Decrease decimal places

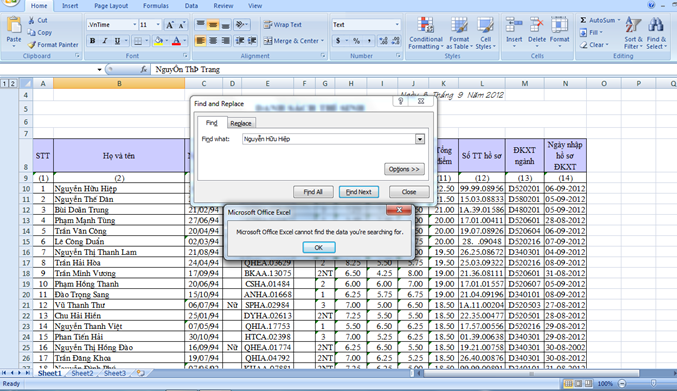[395, 41]
